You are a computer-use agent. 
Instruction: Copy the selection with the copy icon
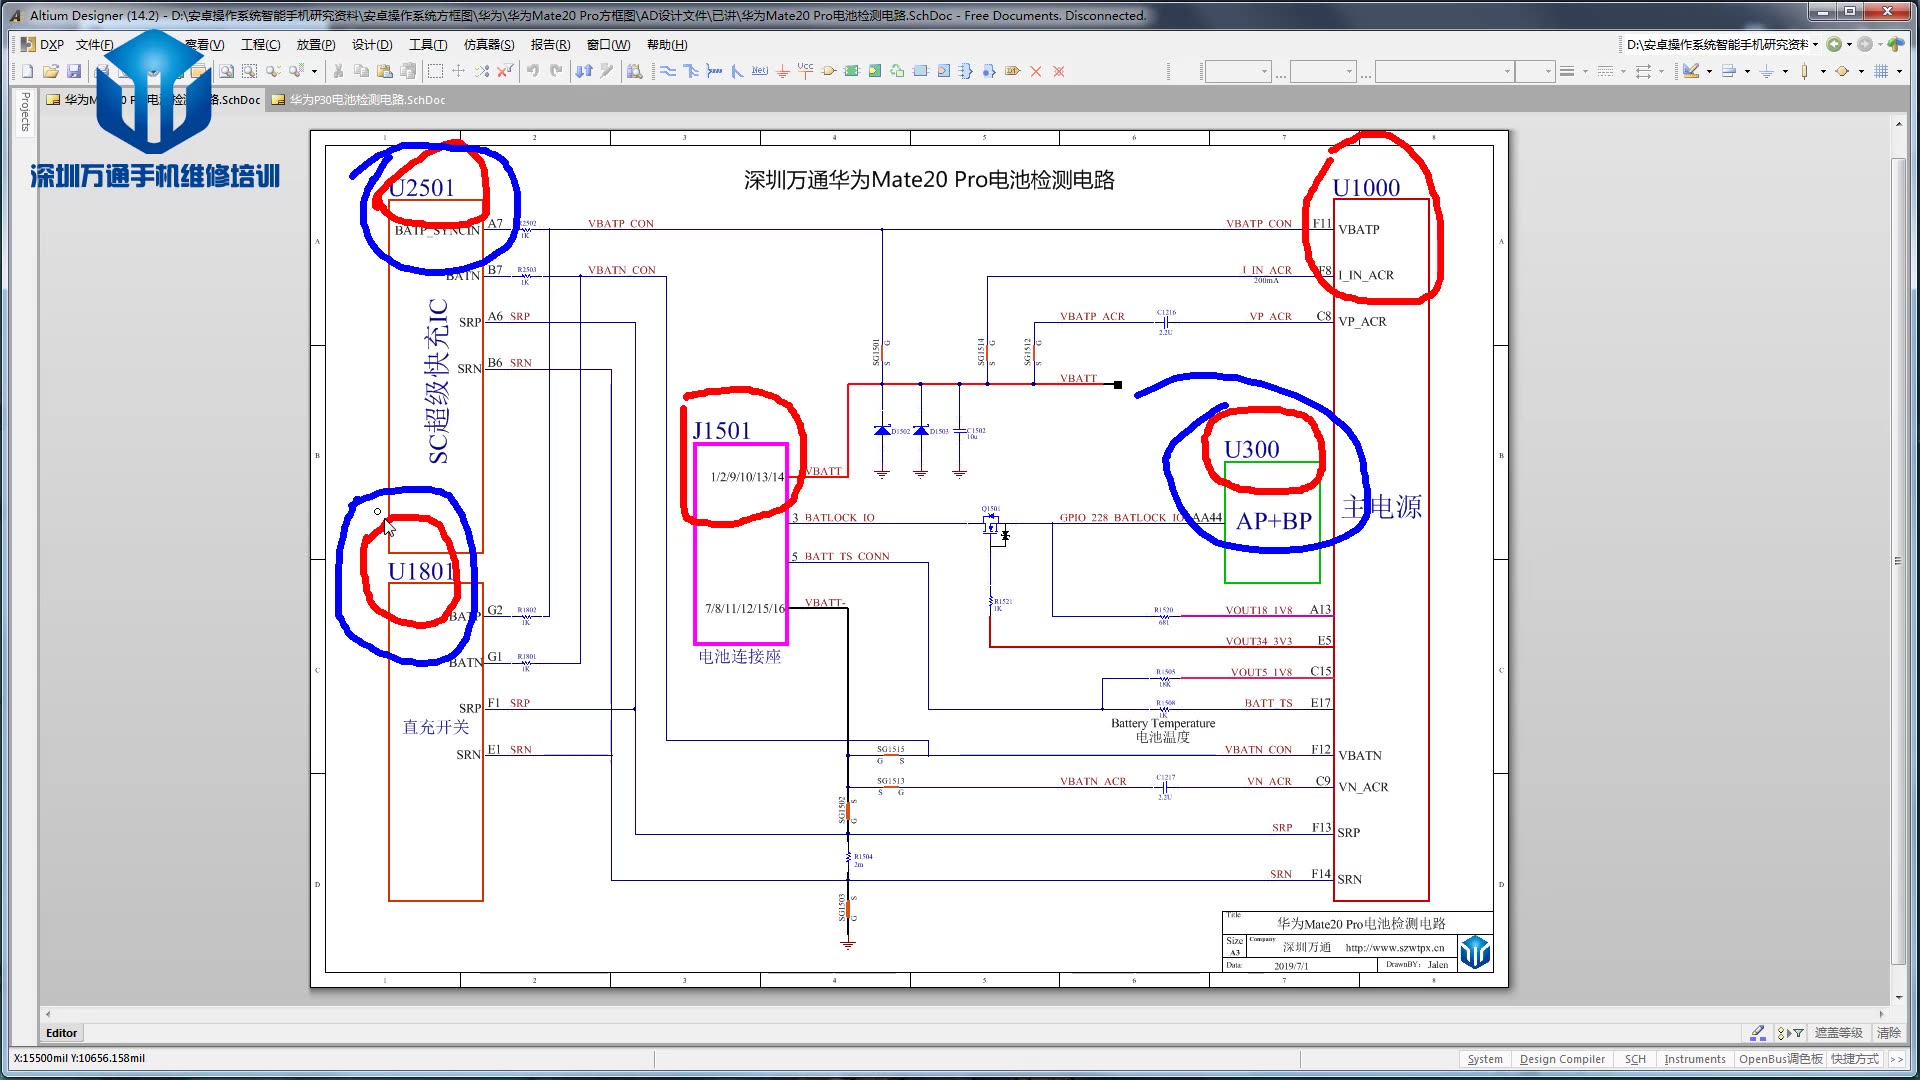pos(361,71)
